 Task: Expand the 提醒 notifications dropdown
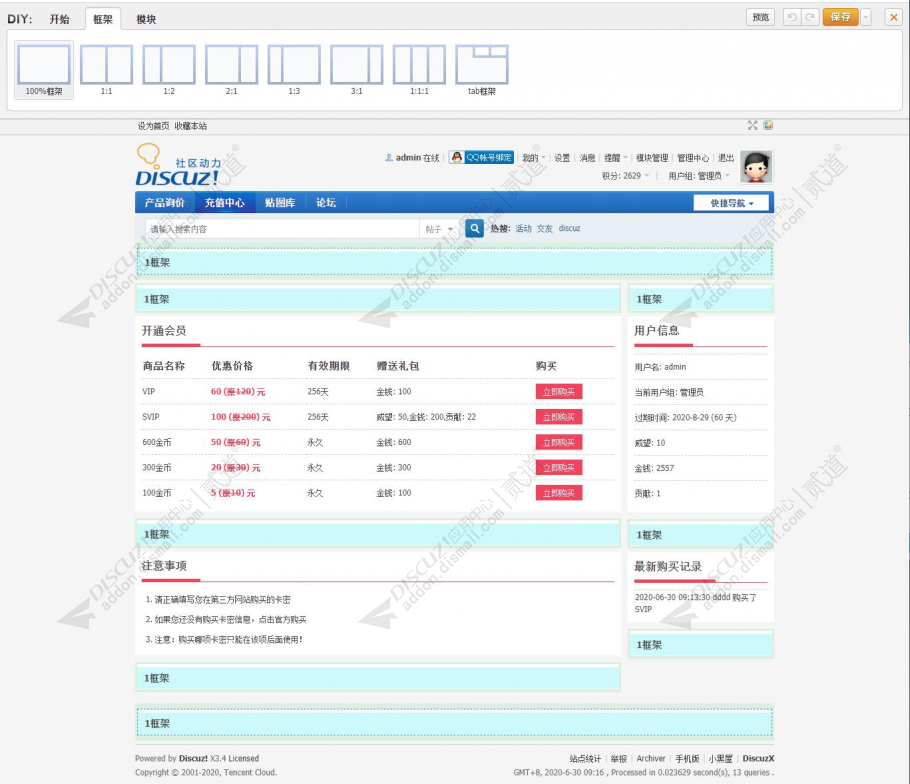[616, 157]
